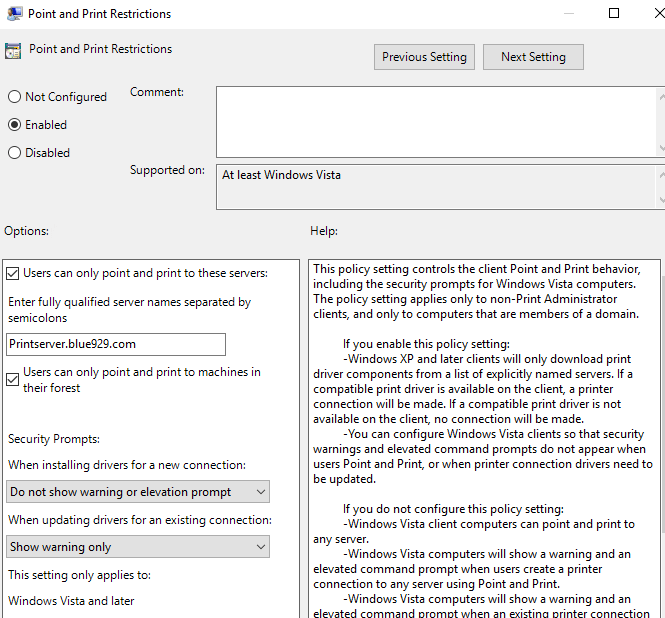
Task: Click the Comment box scroll down arrow
Action: (x=660, y=148)
